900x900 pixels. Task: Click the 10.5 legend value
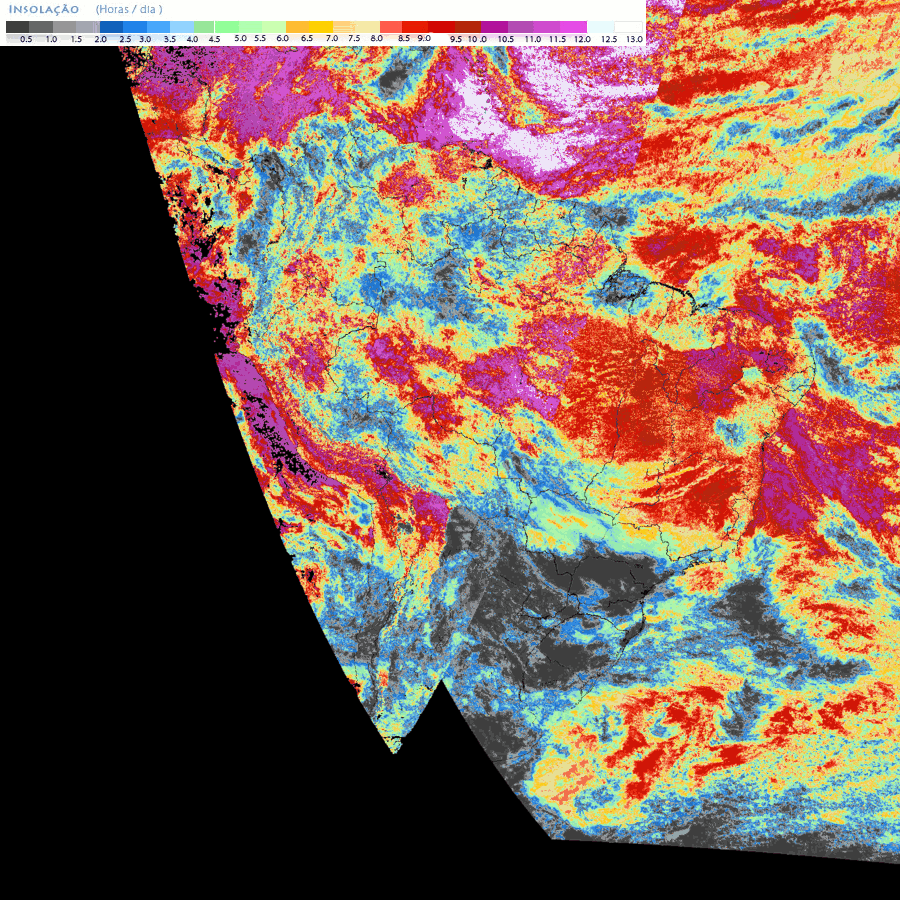pos(506,39)
